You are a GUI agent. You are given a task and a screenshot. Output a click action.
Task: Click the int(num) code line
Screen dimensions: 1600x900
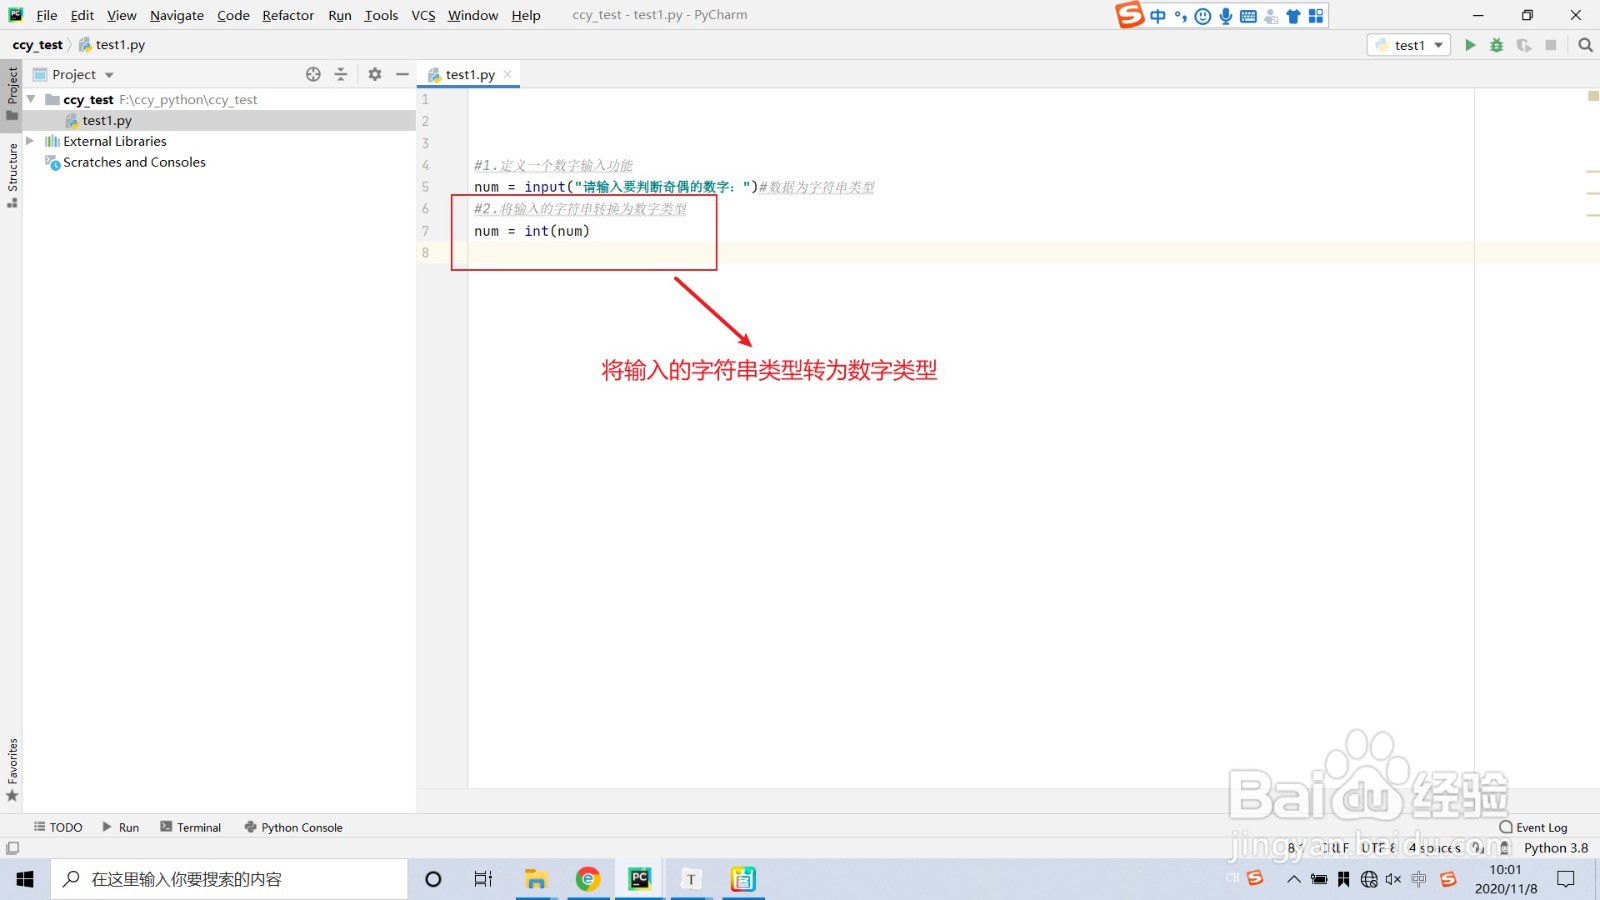[x=532, y=231]
